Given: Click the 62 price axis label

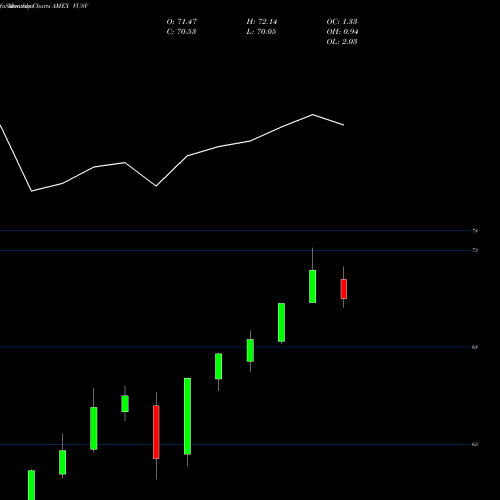Looking at the screenshot, I should 475,444.
